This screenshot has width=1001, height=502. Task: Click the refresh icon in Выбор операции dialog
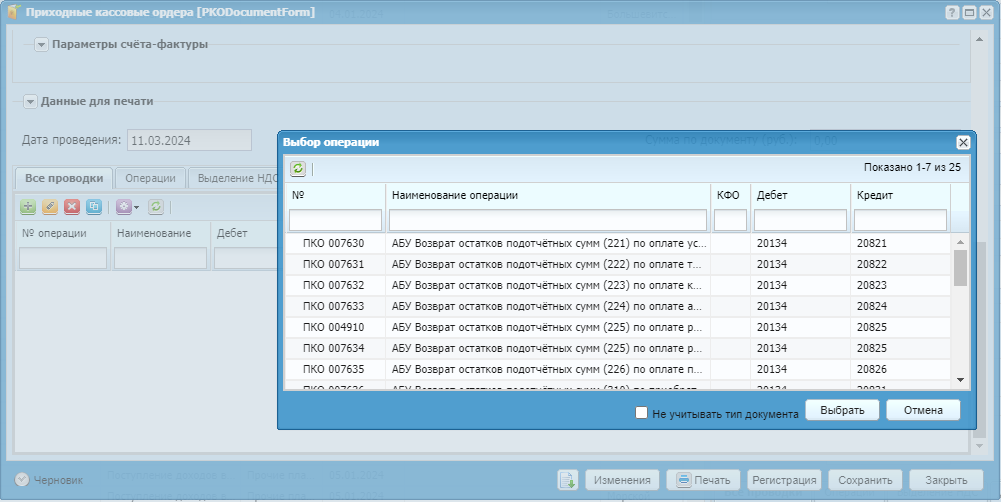coord(298,169)
